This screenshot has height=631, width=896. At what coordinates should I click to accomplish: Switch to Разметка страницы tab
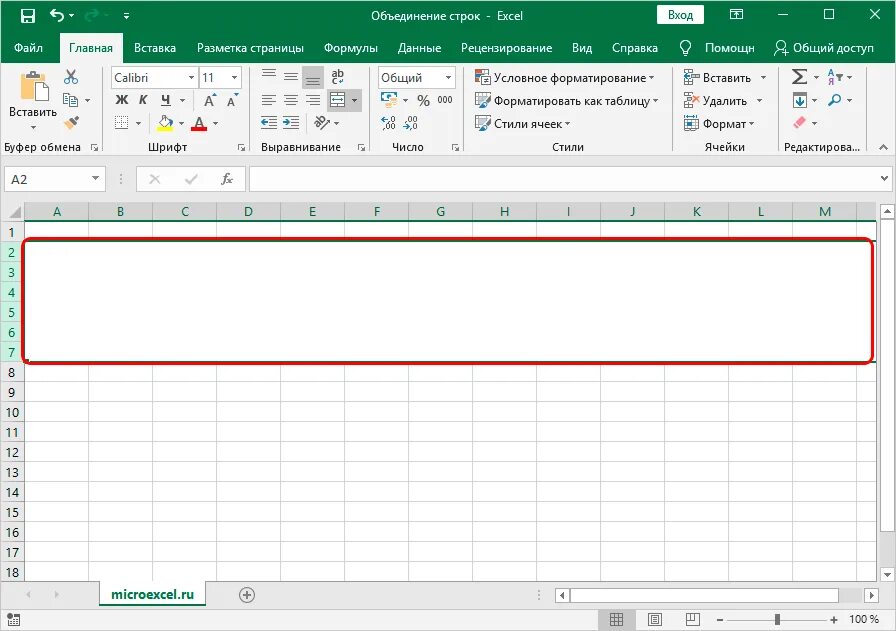click(250, 48)
